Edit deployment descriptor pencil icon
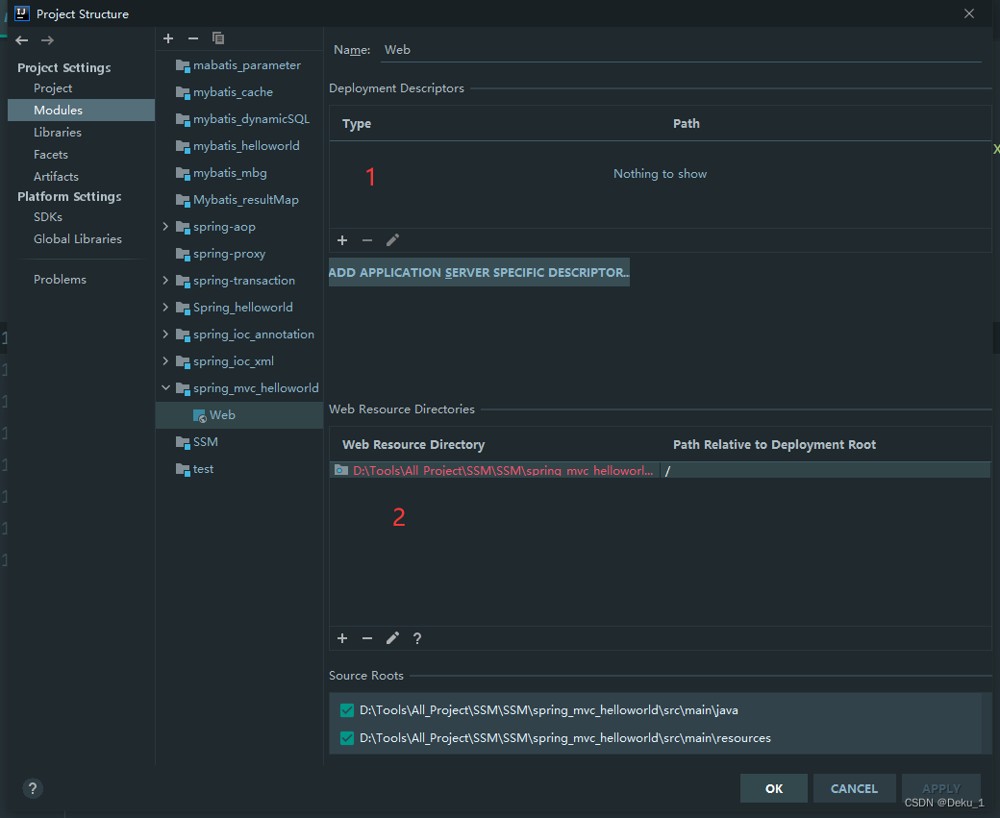The width and height of the screenshot is (1000, 818). 392,240
